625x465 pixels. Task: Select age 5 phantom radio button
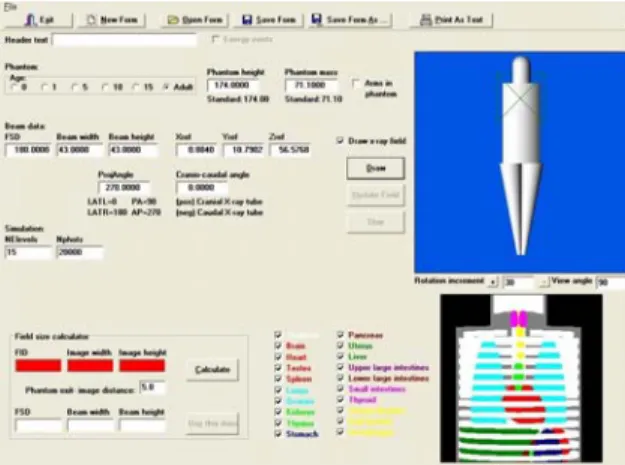click(75, 87)
